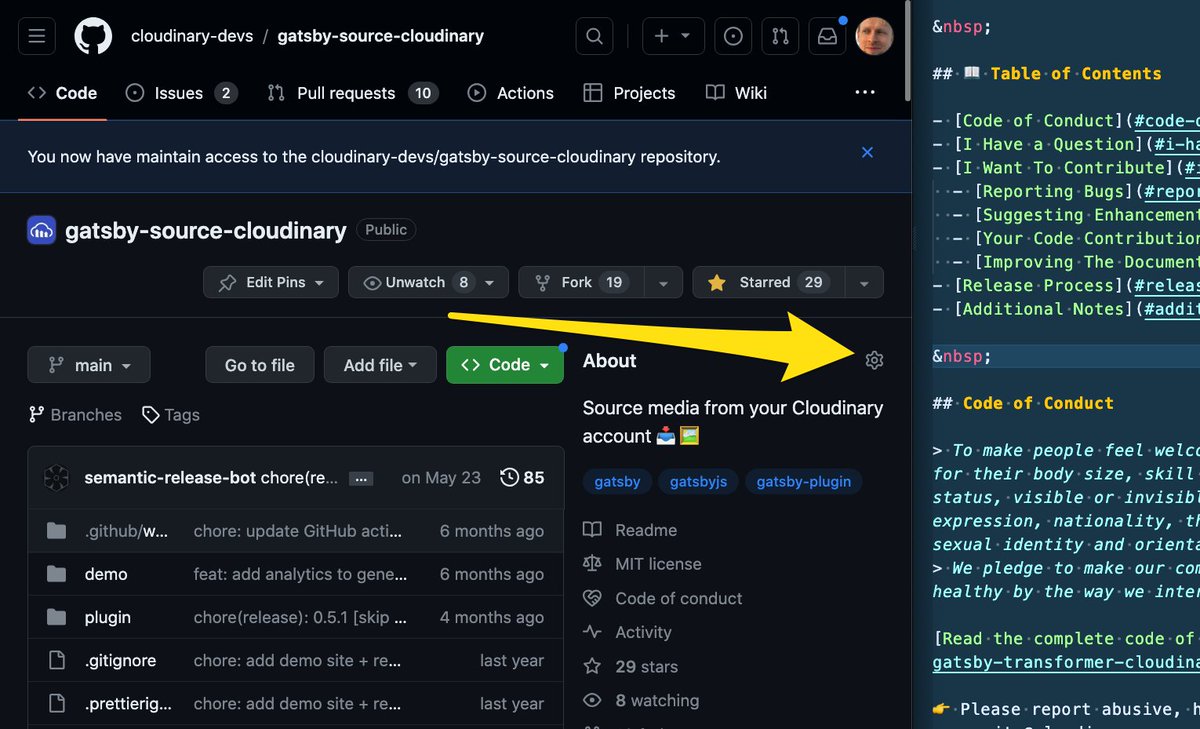Toggle the Starred button

[x=768, y=283]
